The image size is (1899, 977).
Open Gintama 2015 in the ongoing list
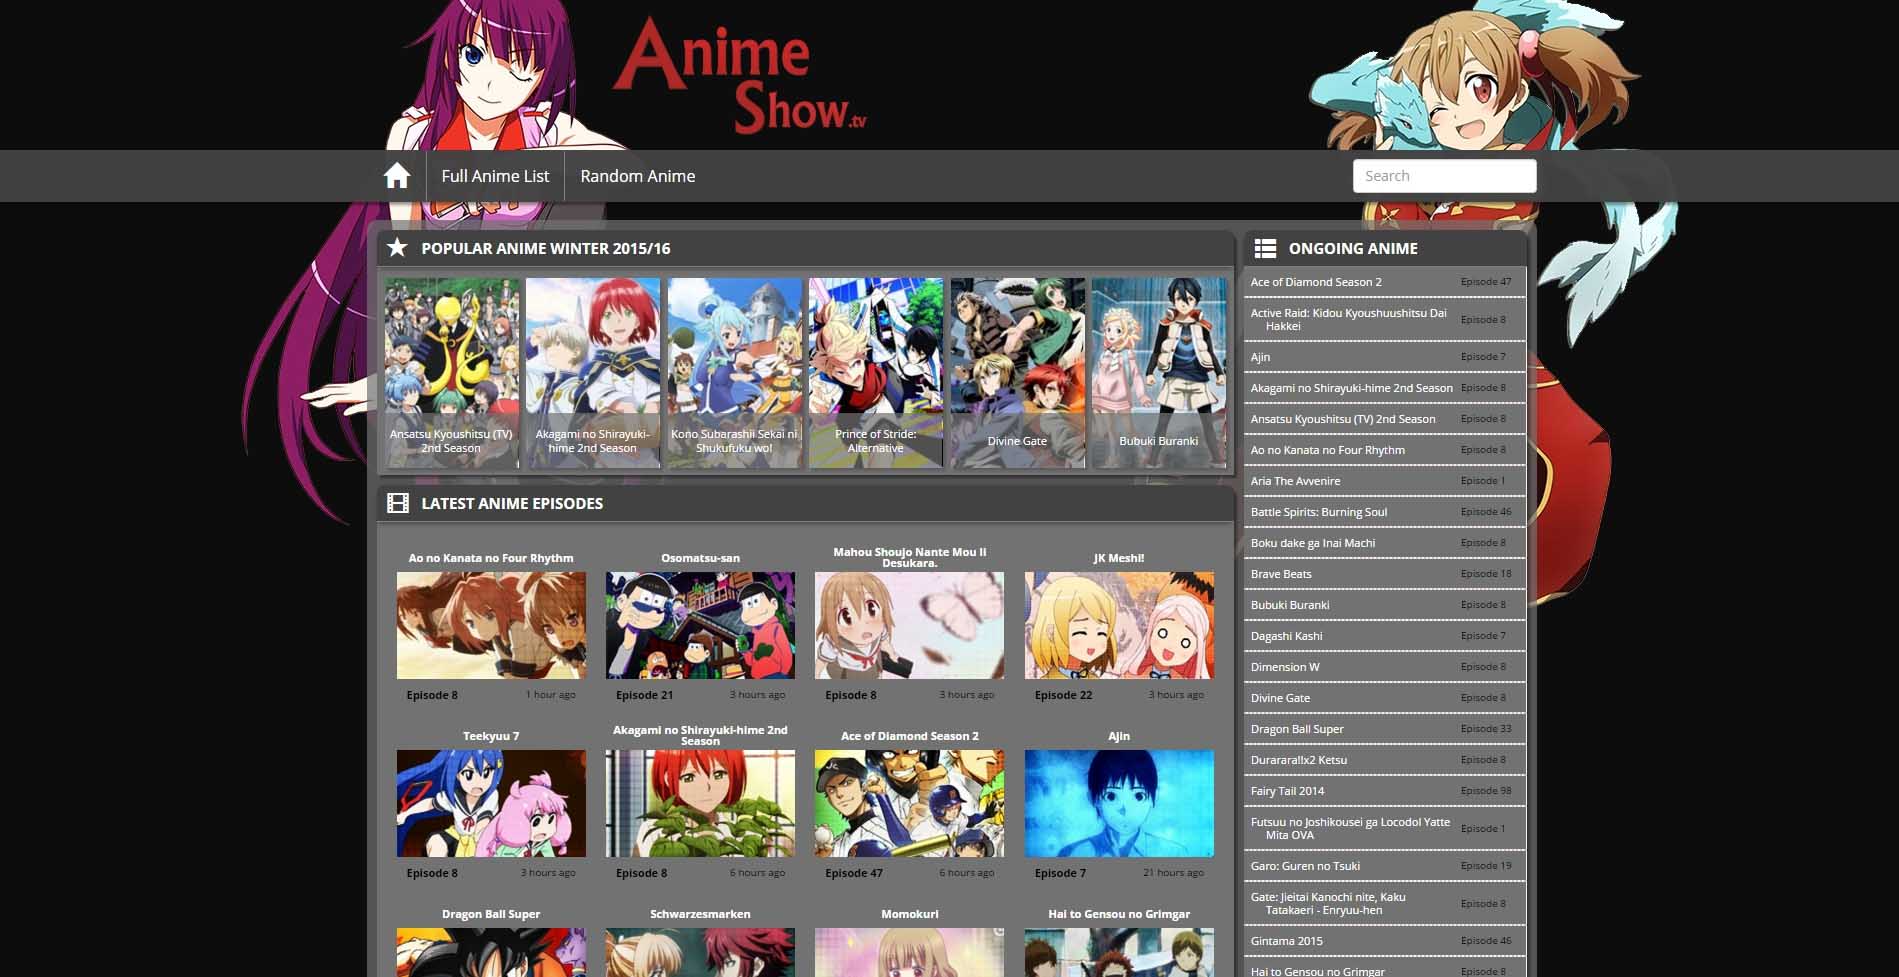pos(1384,941)
